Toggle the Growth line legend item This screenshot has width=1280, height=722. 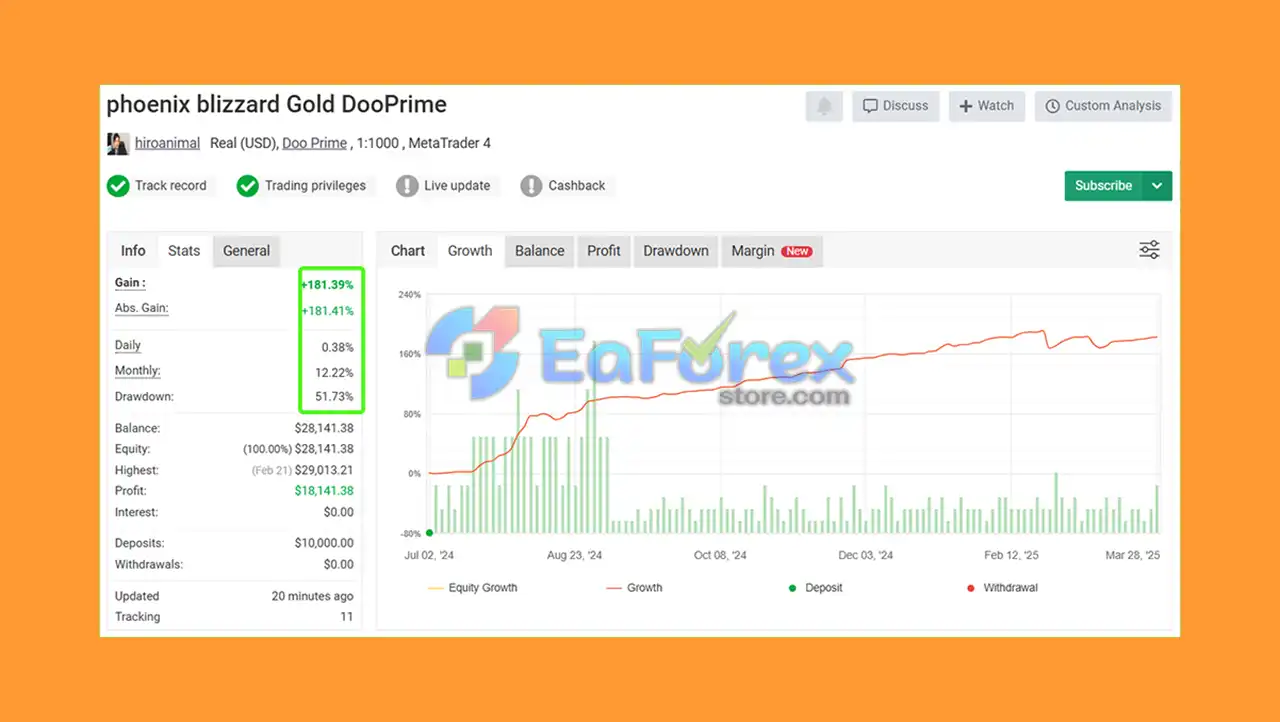pyautogui.click(x=634, y=588)
